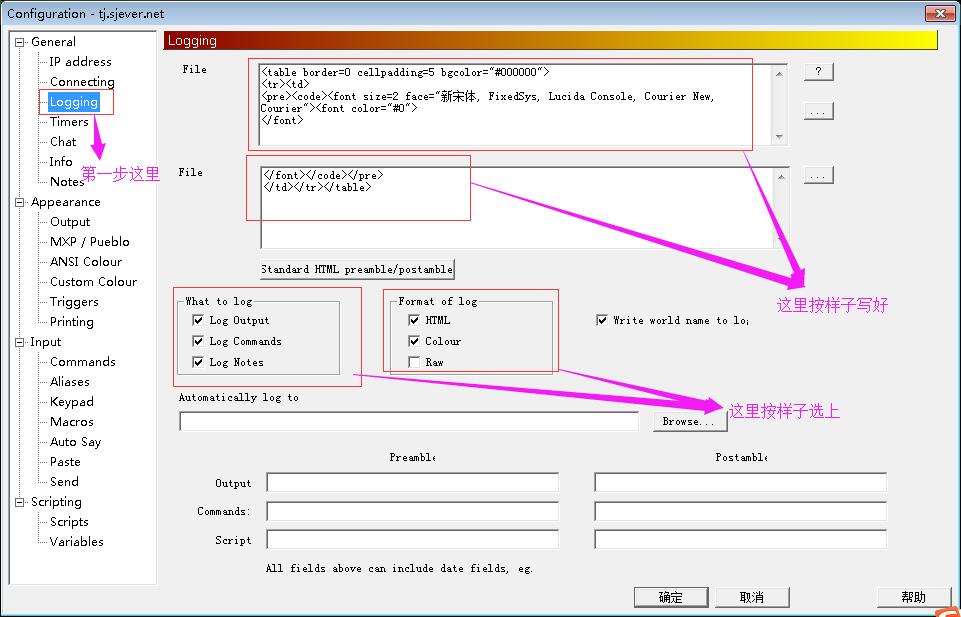The height and width of the screenshot is (617, 961).
Task: Collapse the General tree node
Action: click(20, 42)
